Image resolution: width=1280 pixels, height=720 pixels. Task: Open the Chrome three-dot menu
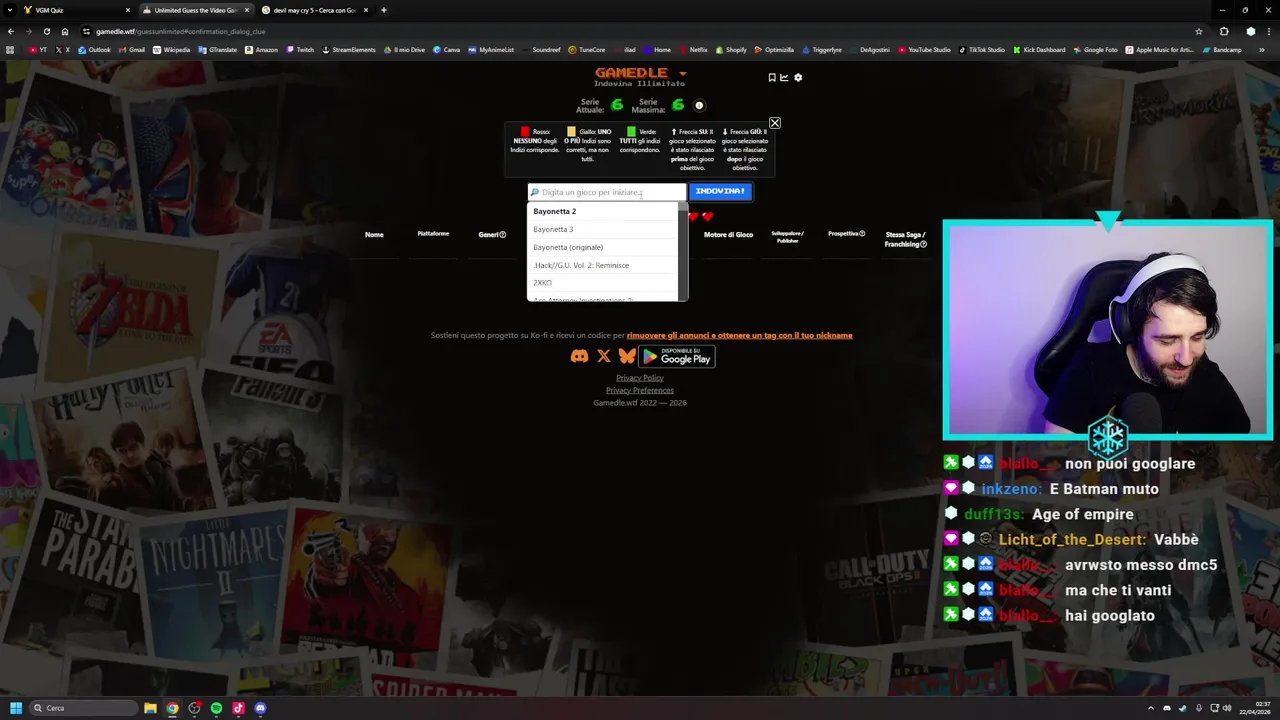(1268, 31)
